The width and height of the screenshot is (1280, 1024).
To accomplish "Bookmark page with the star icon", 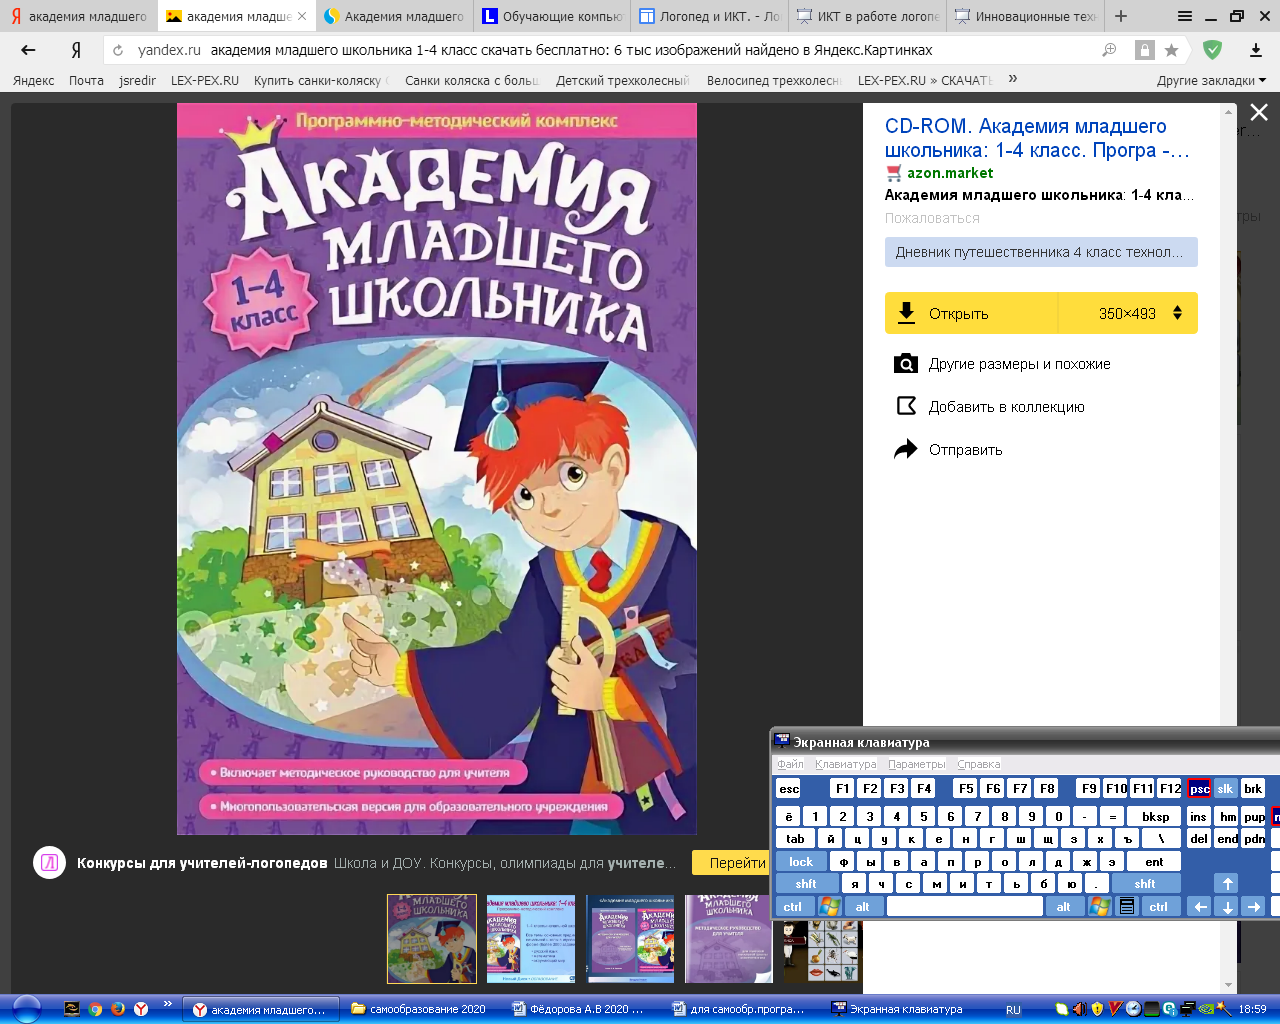I will tap(1172, 50).
